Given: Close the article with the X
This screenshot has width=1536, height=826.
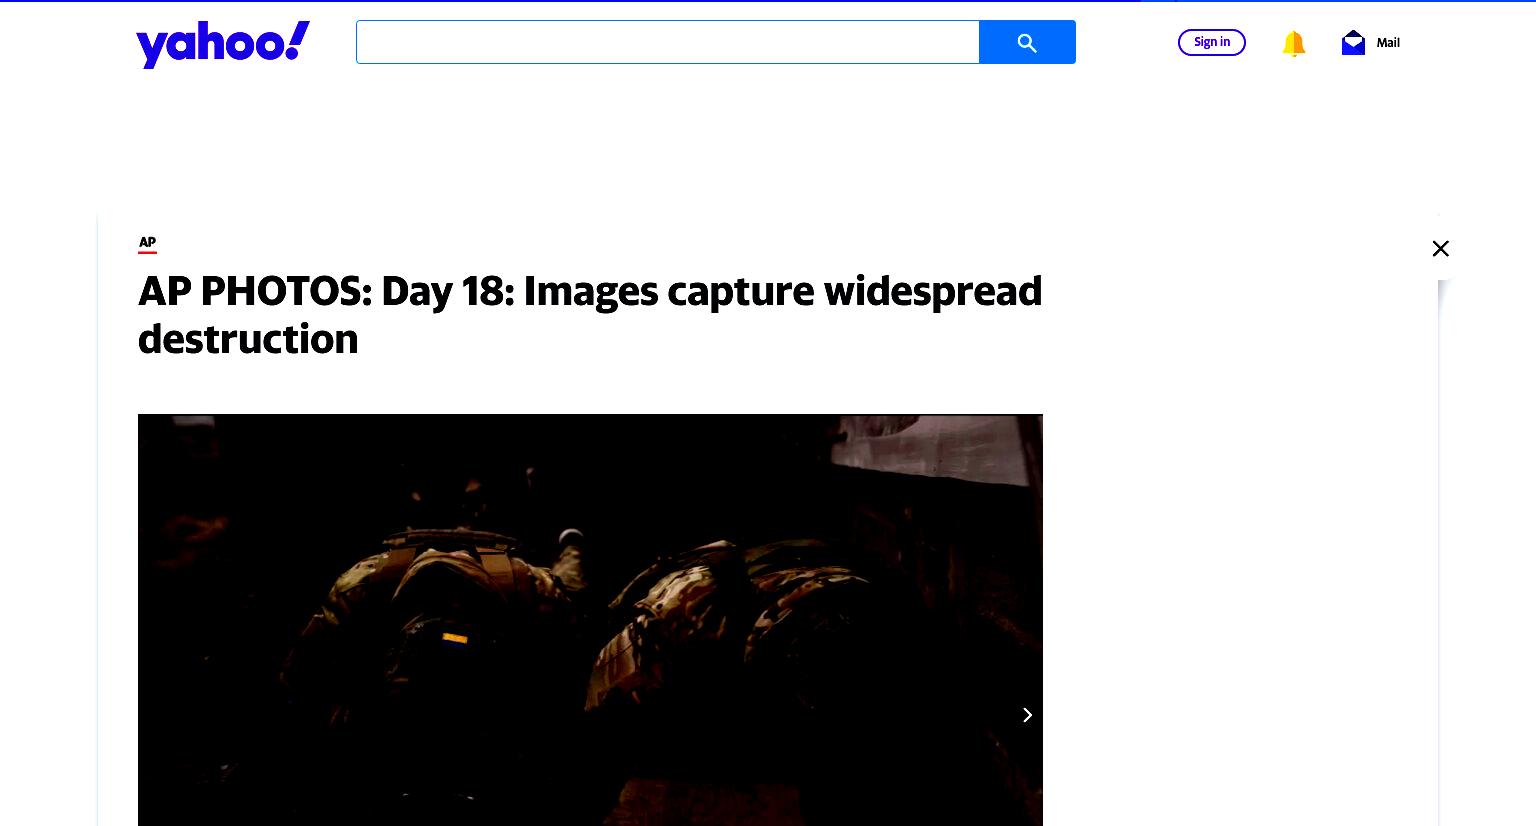Looking at the screenshot, I should point(1440,248).
